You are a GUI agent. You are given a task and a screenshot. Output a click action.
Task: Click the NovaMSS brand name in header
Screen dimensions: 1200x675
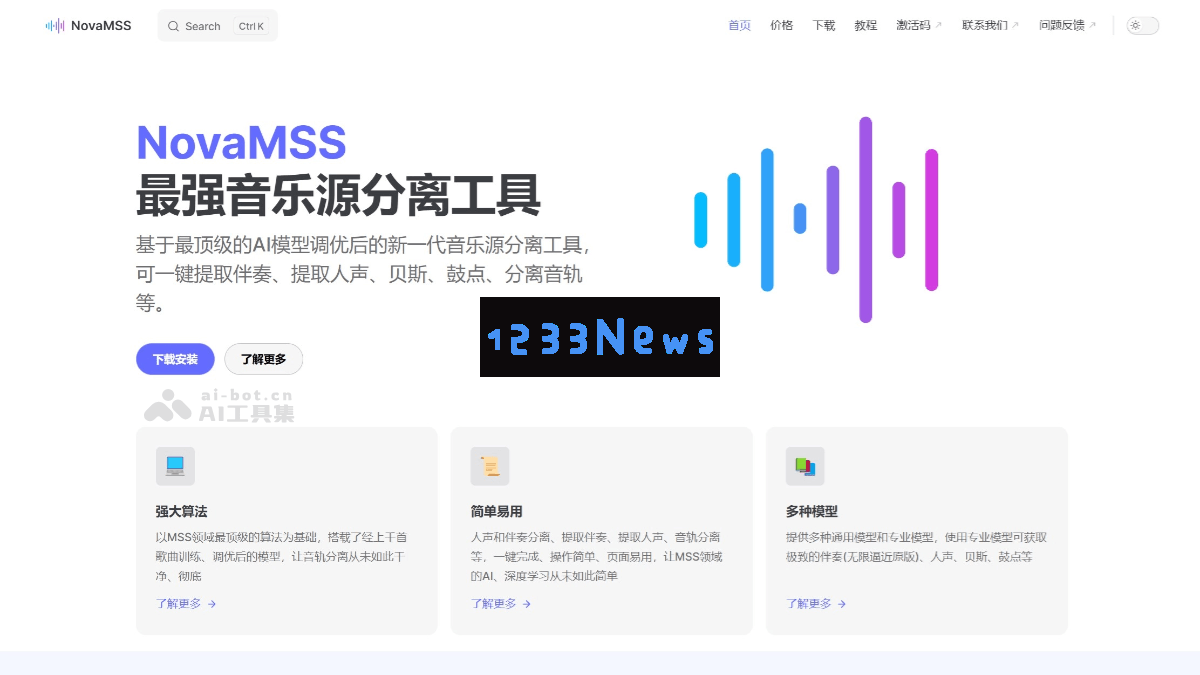[x=101, y=26]
